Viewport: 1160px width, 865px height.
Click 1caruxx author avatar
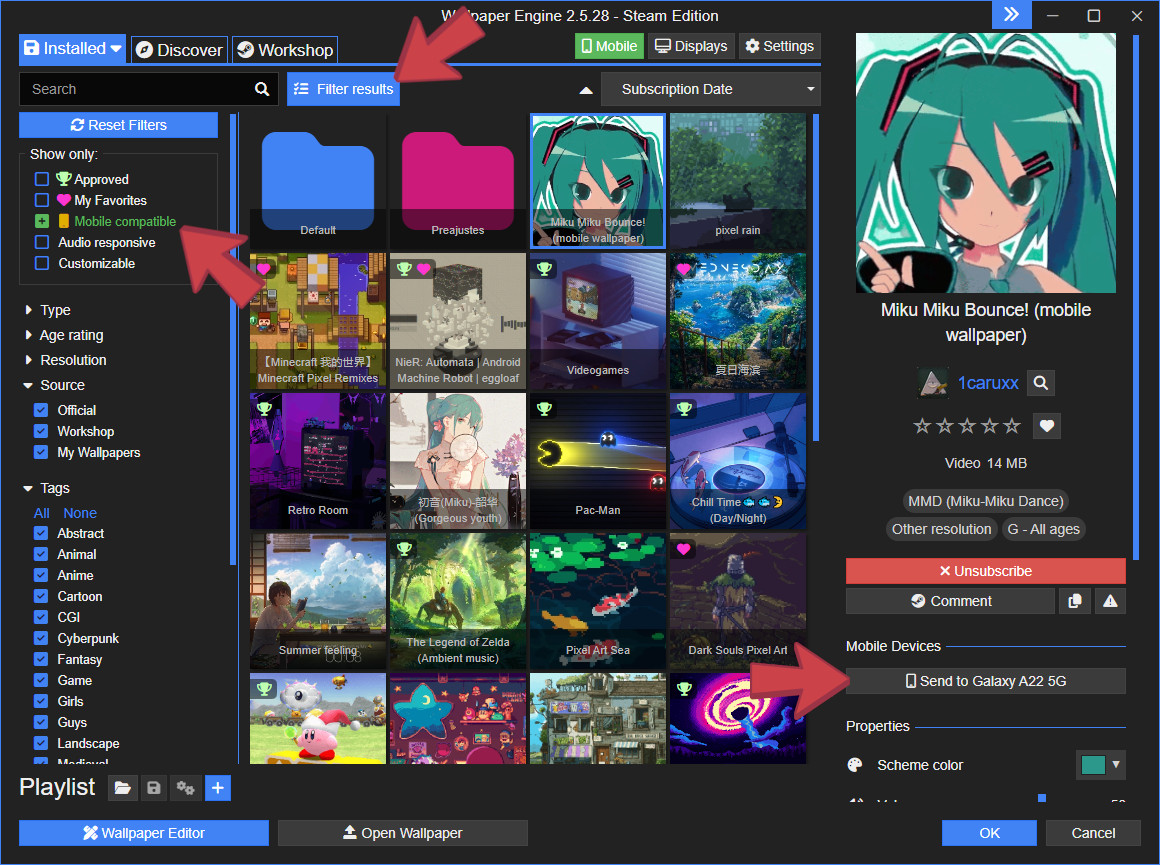933,383
